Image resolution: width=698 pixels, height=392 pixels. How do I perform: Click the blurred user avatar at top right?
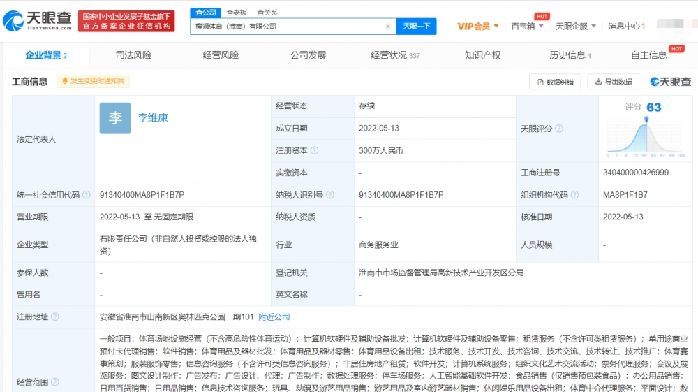coord(670,24)
